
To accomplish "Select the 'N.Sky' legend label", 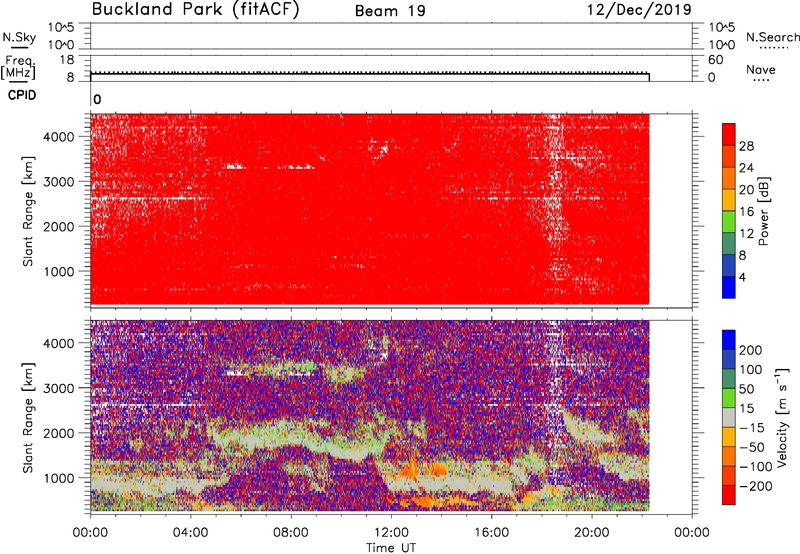I will pos(19,37).
